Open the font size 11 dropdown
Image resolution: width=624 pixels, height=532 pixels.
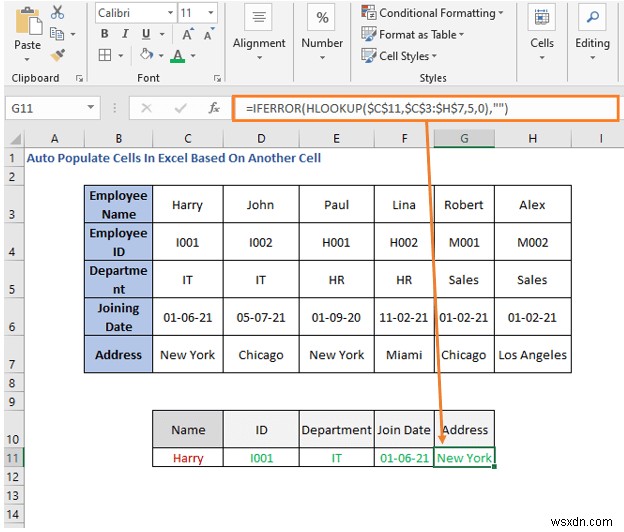(211, 13)
